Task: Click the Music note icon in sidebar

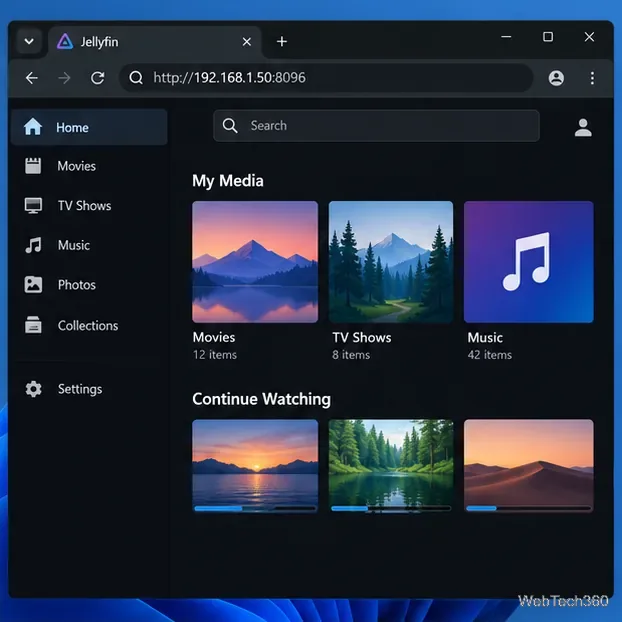Action: (x=33, y=245)
